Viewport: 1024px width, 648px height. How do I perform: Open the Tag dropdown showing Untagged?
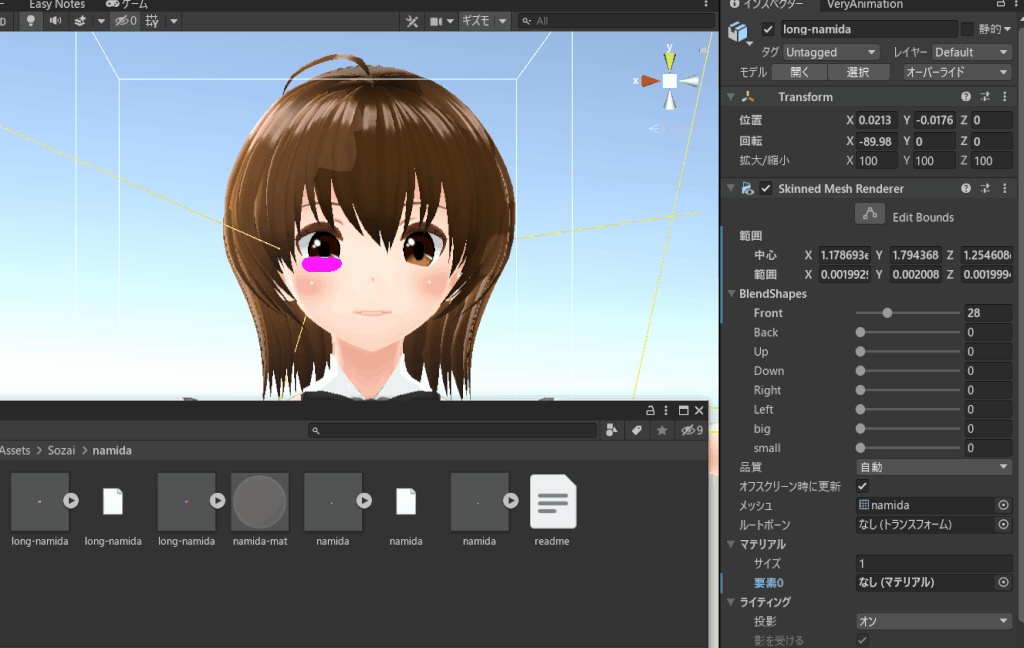tap(830, 51)
